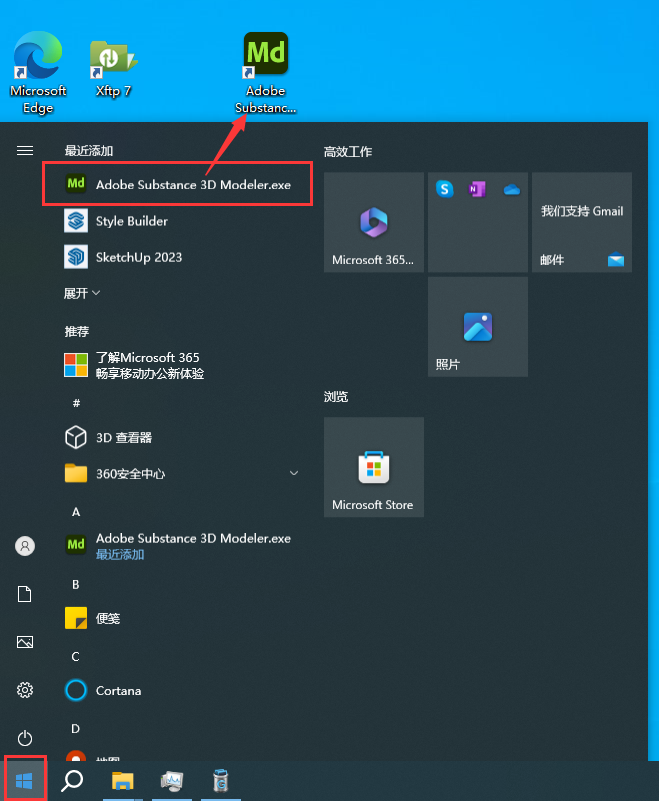This screenshot has width=659, height=801.
Task: Open the Microsoft Store tile
Action: point(374,467)
